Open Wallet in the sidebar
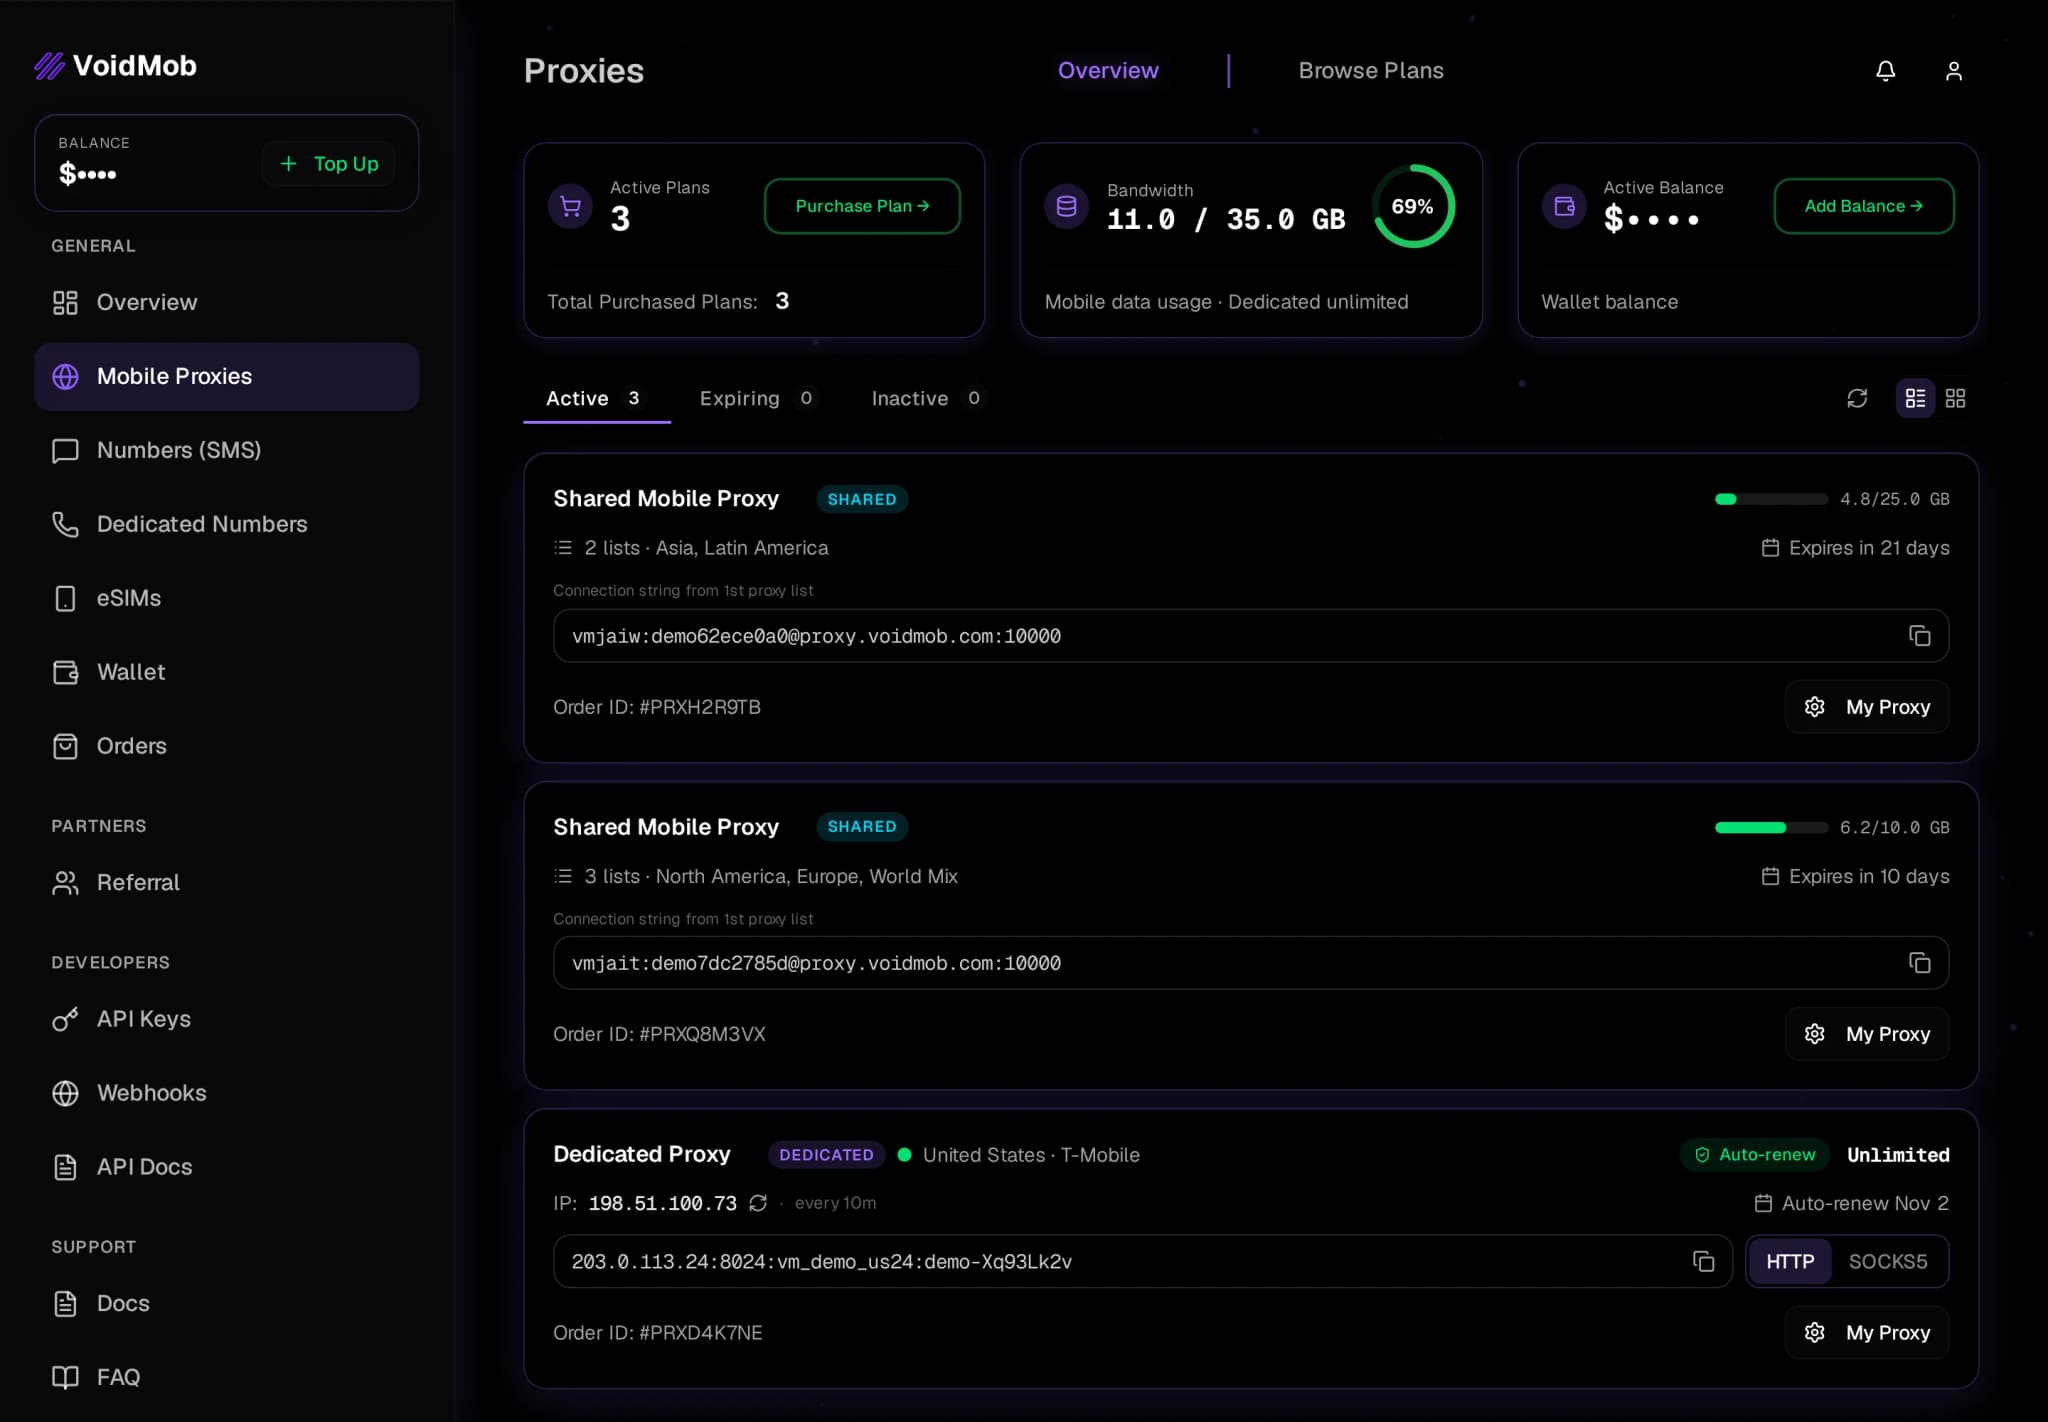This screenshot has height=1422, width=2048. pos(226,672)
